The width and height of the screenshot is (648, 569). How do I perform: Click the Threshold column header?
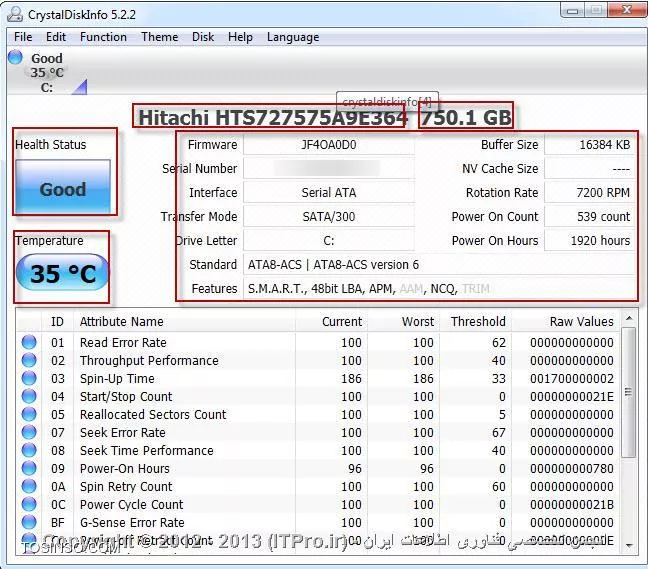475,321
